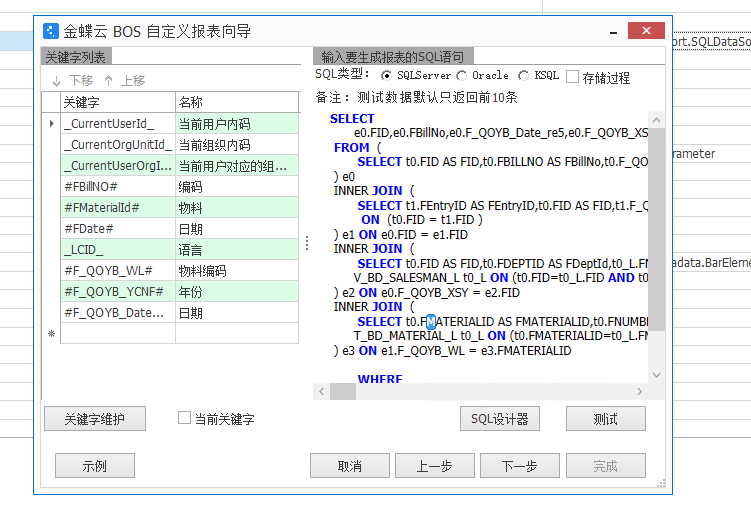Tick the 当前关键字 checkbox
Viewport: 751px width, 510px height.
point(184,418)
